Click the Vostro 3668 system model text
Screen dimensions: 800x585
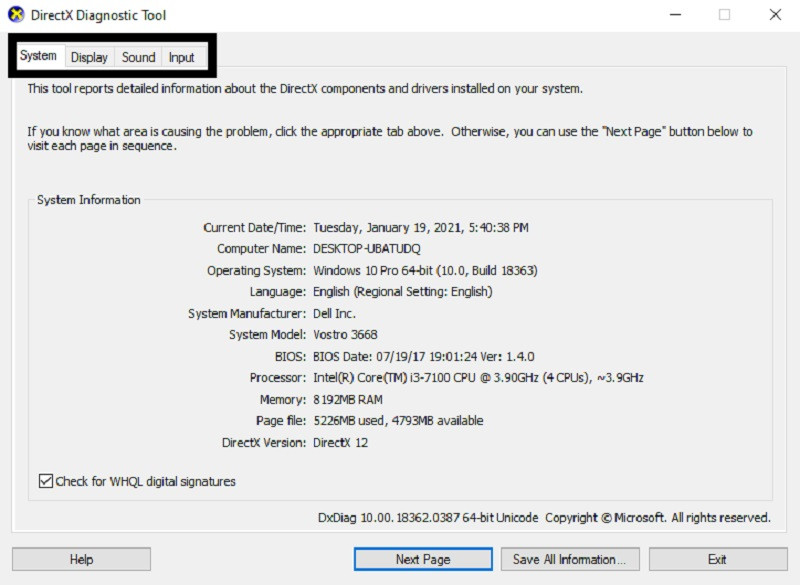point(345,335)
